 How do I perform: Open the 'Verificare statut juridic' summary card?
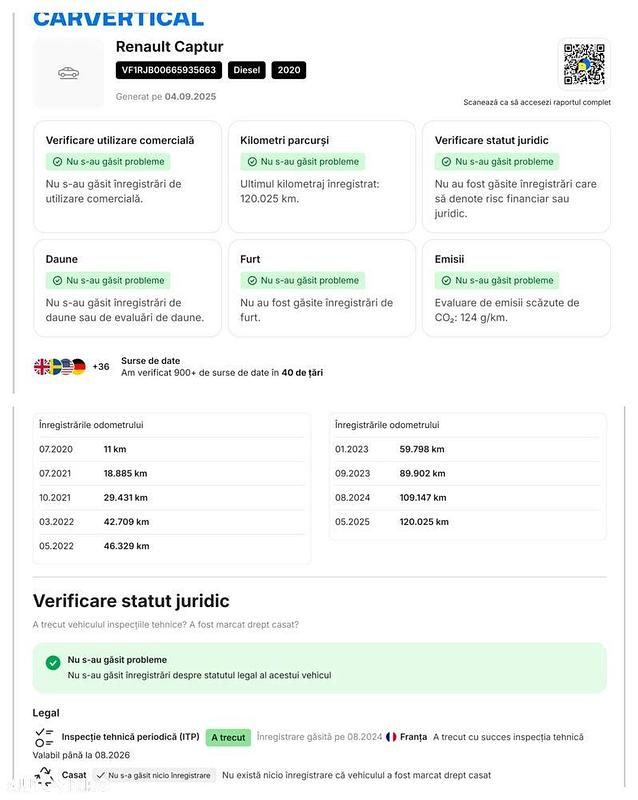point(516,176)
